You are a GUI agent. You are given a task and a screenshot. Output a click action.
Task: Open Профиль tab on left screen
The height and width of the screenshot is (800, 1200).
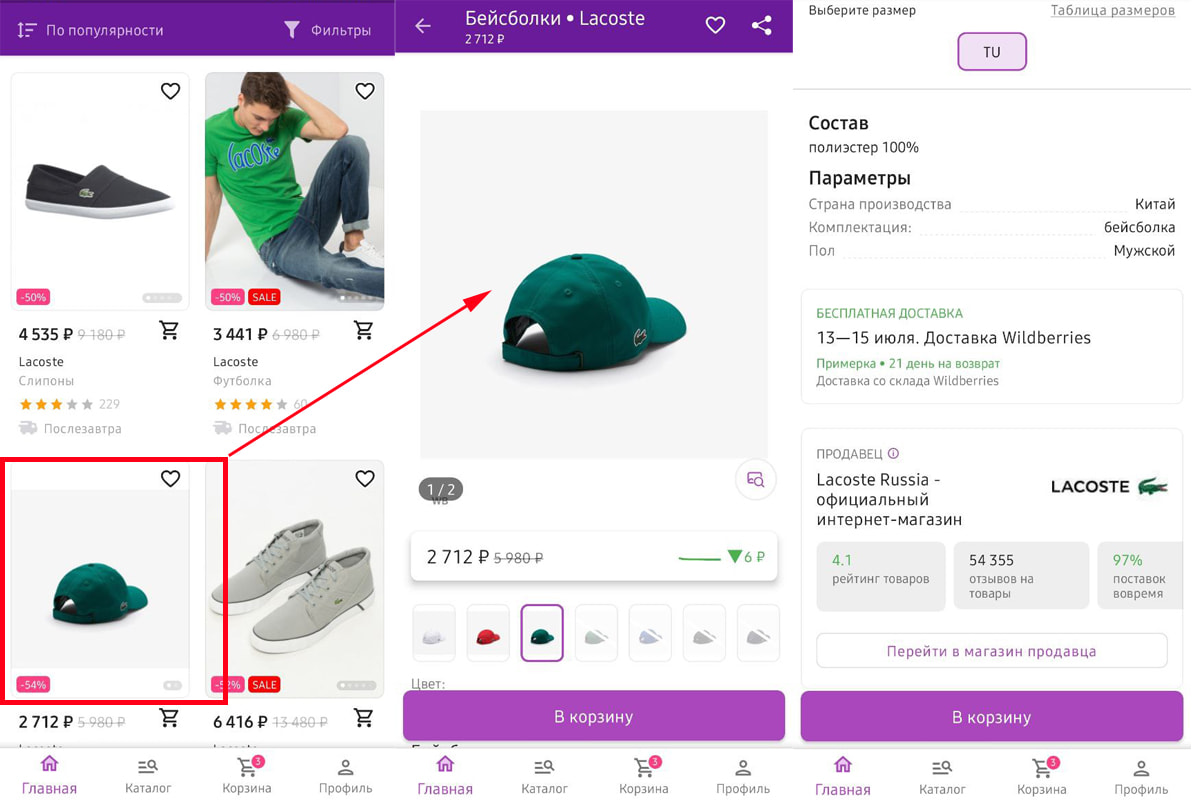click(346, 775)
